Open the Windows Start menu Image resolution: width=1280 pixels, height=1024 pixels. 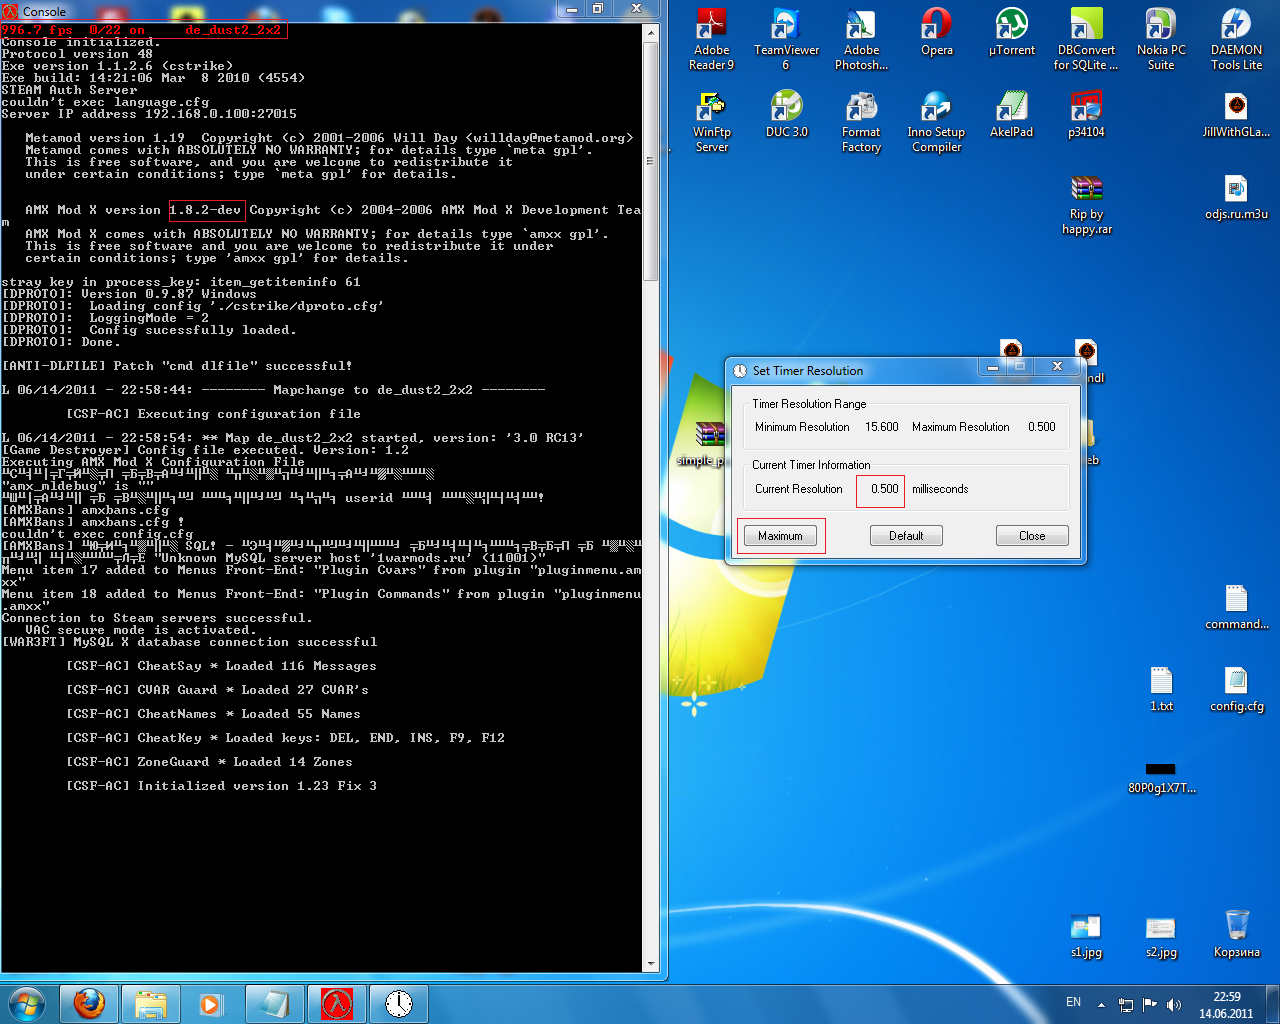[27, 1003]
